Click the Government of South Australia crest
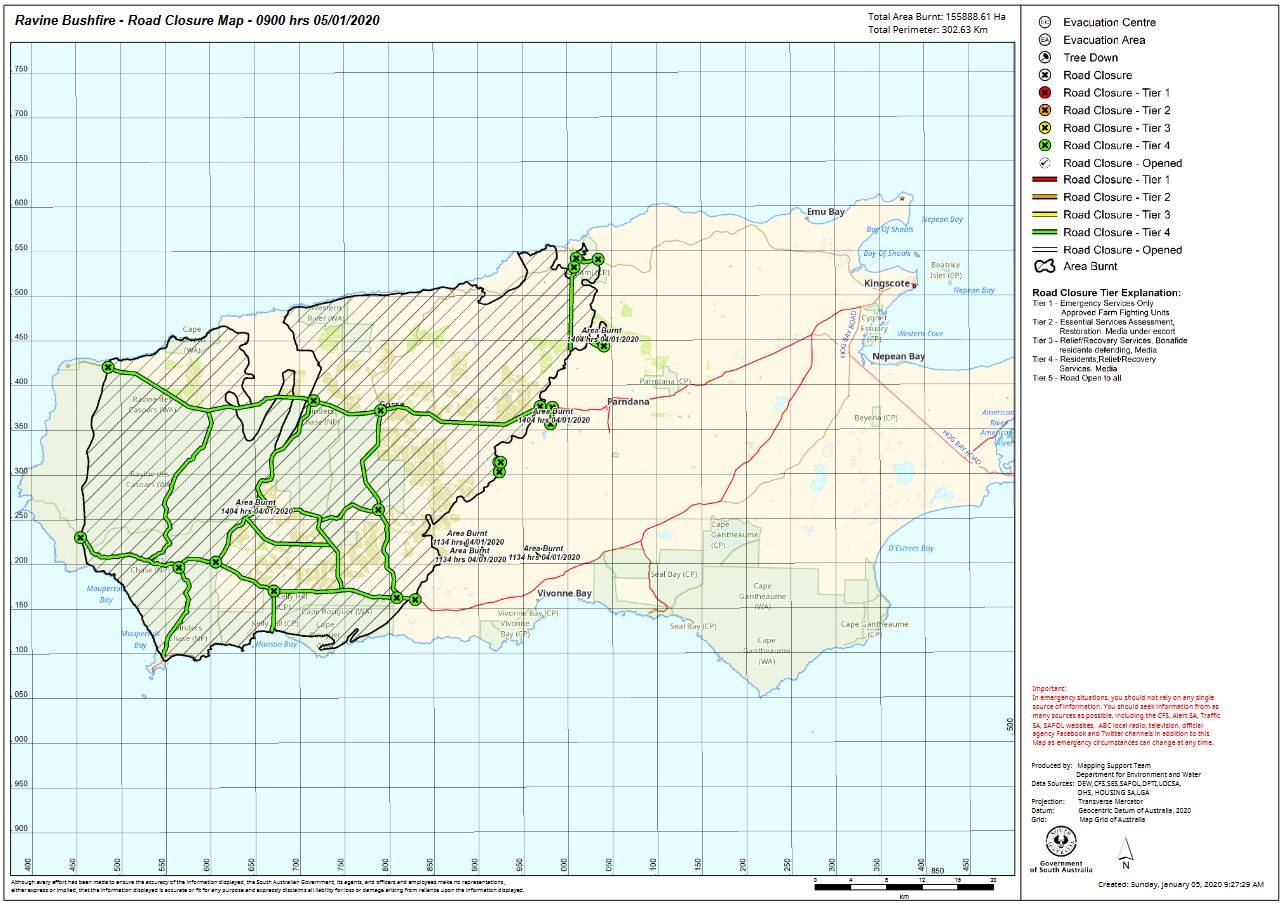Screen dimensions: 1284x905 (1059, 841)
